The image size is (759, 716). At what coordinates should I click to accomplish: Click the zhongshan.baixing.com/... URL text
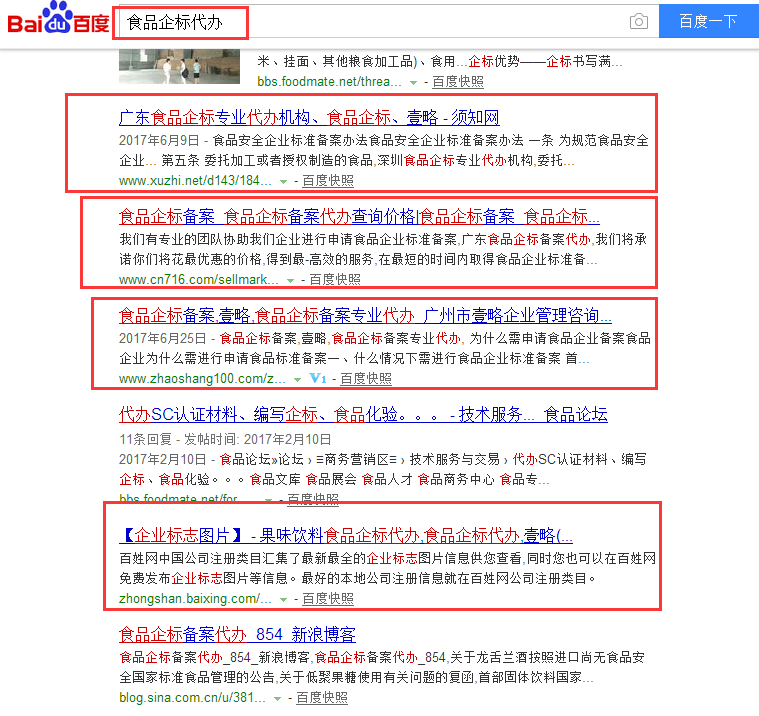pos(195,599)
